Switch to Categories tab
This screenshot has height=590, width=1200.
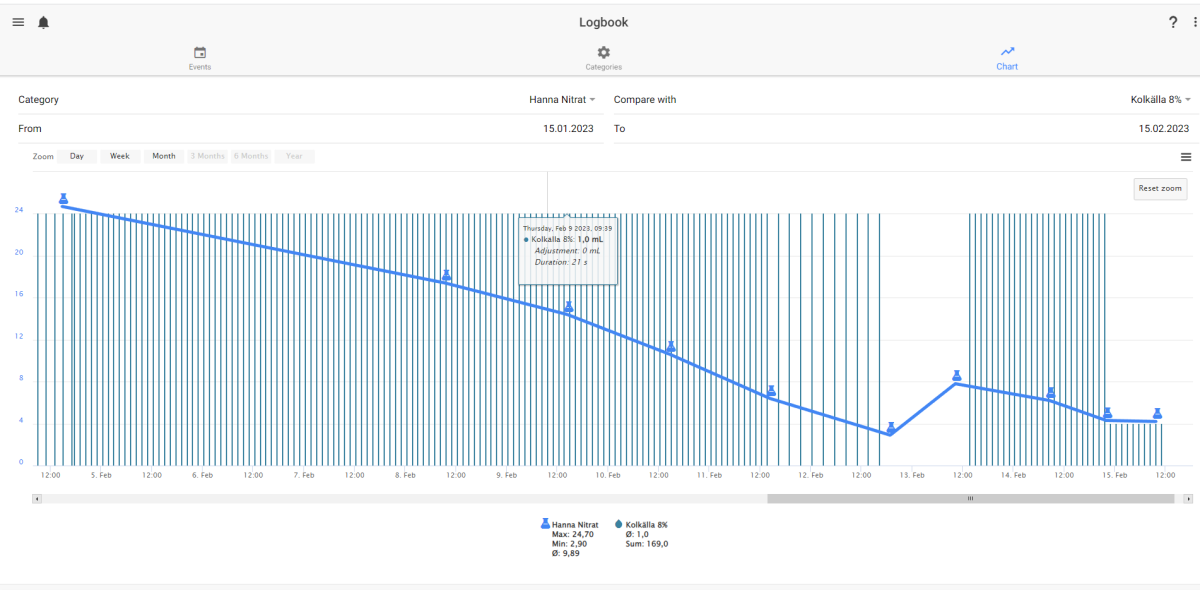pos(604,59)
